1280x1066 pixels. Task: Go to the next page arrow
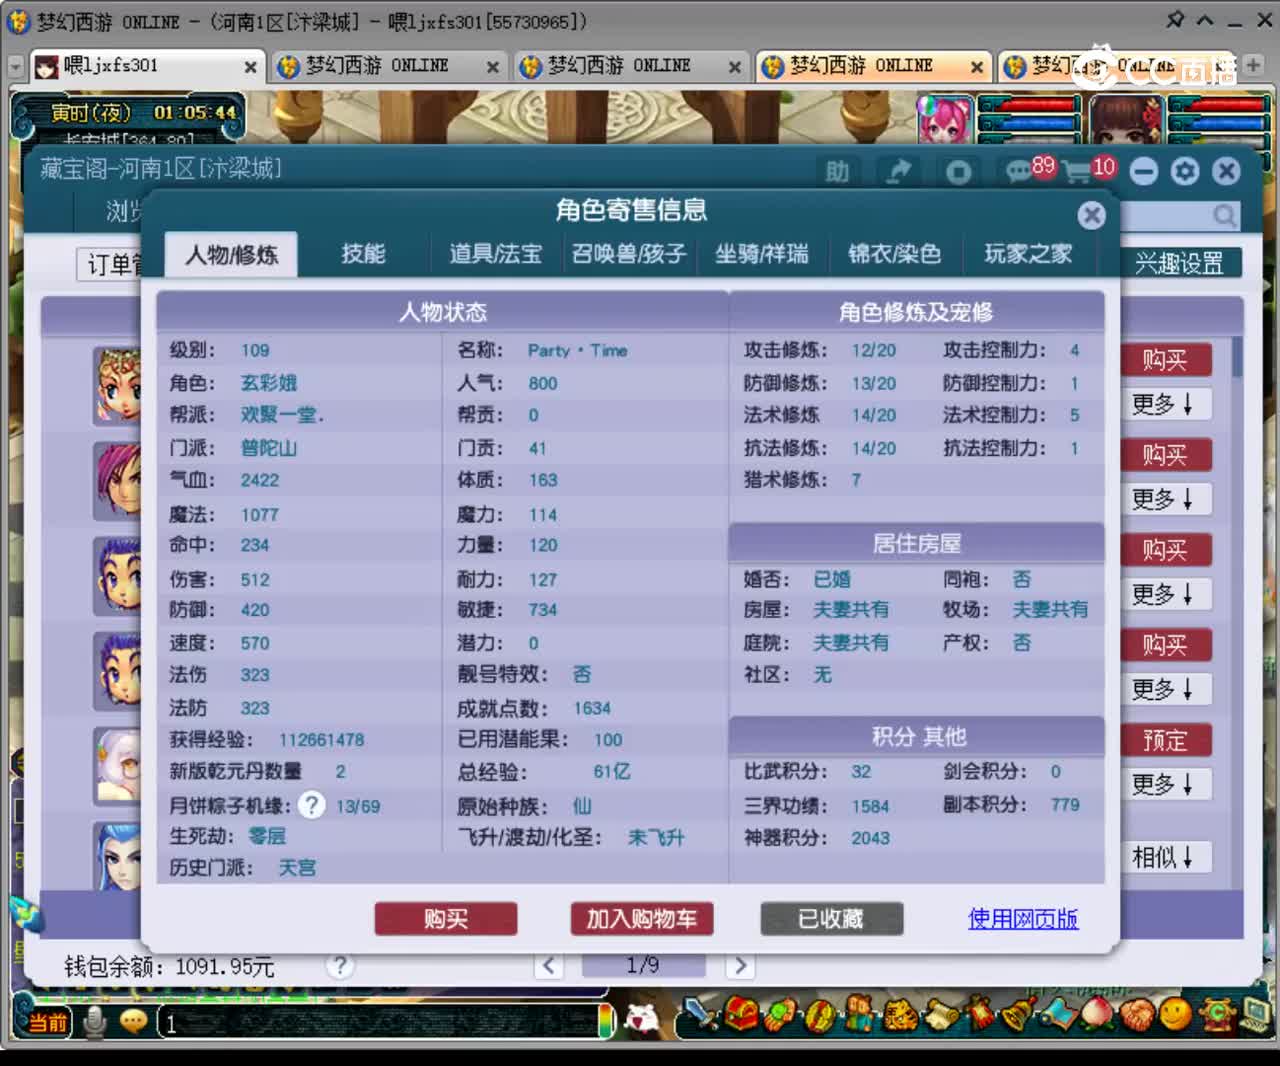click(739, 965)
